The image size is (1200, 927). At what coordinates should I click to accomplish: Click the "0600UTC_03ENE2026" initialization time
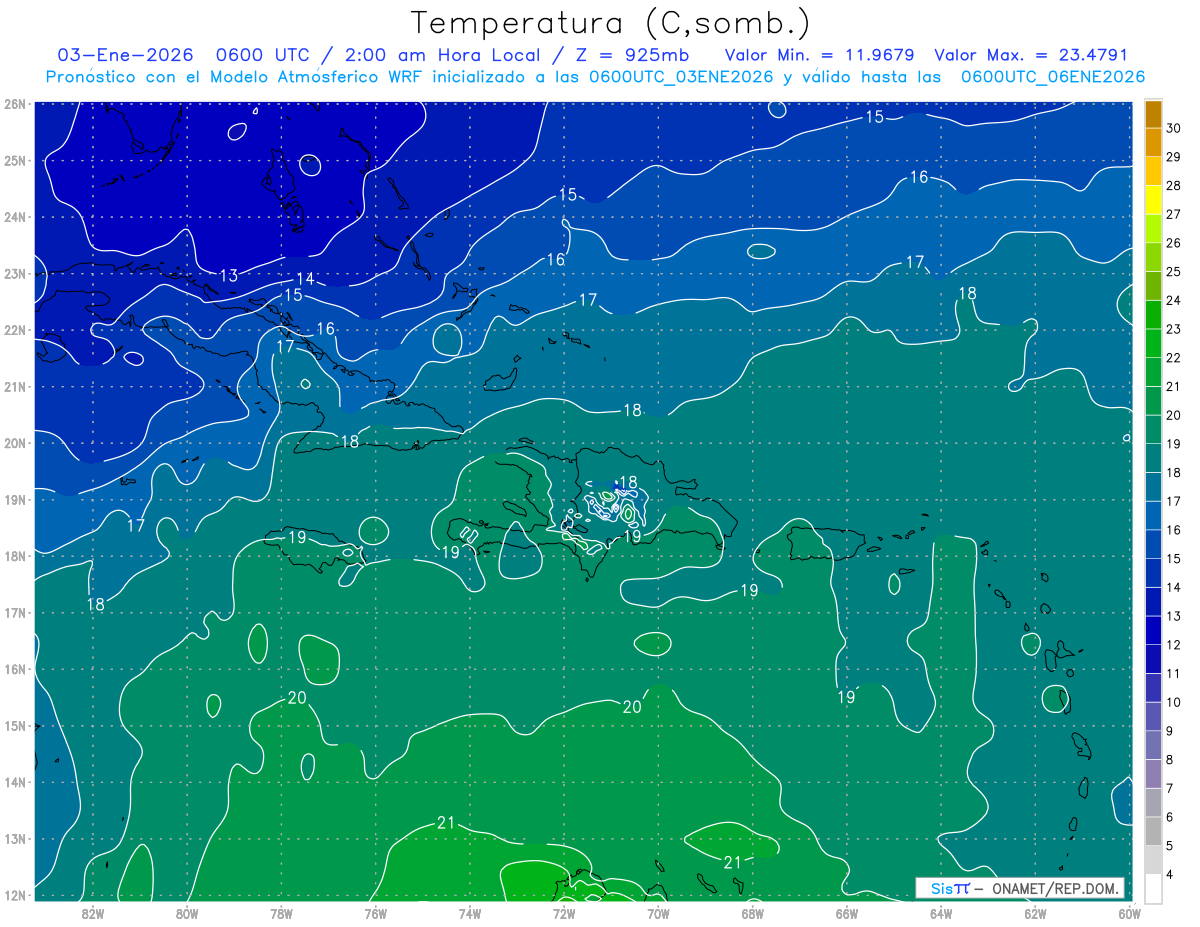[680, 77]
